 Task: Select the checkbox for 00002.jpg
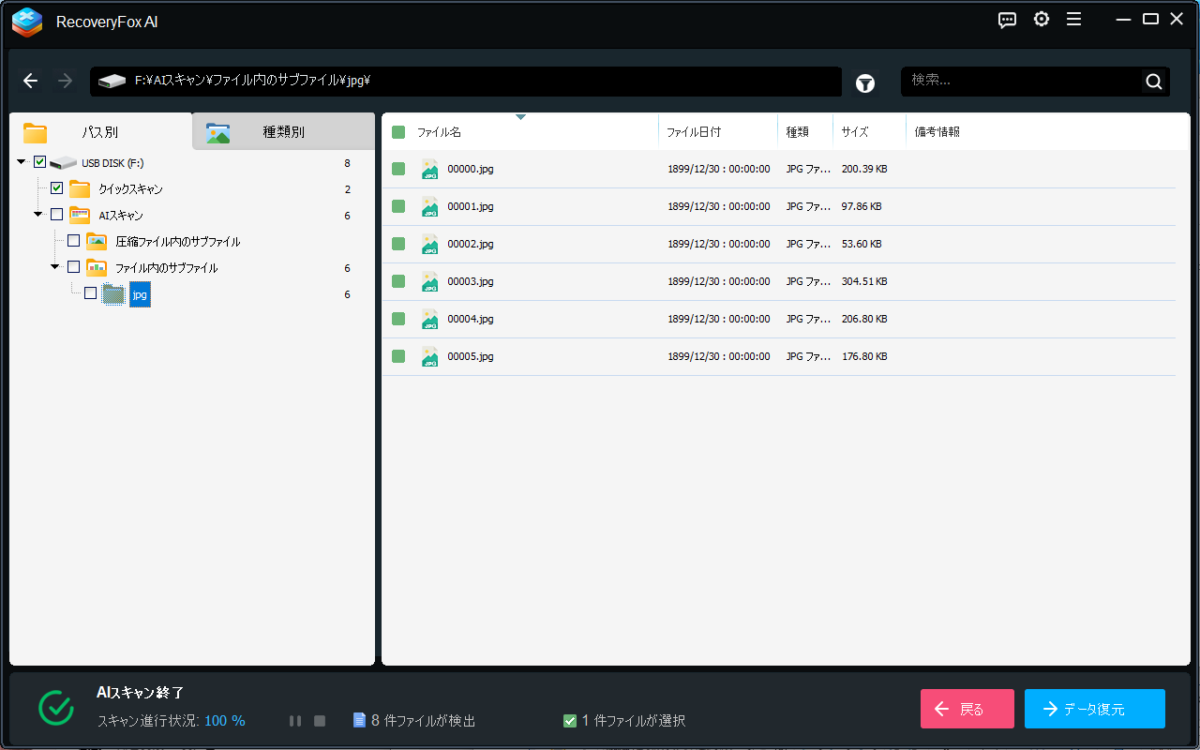(398, 244)
